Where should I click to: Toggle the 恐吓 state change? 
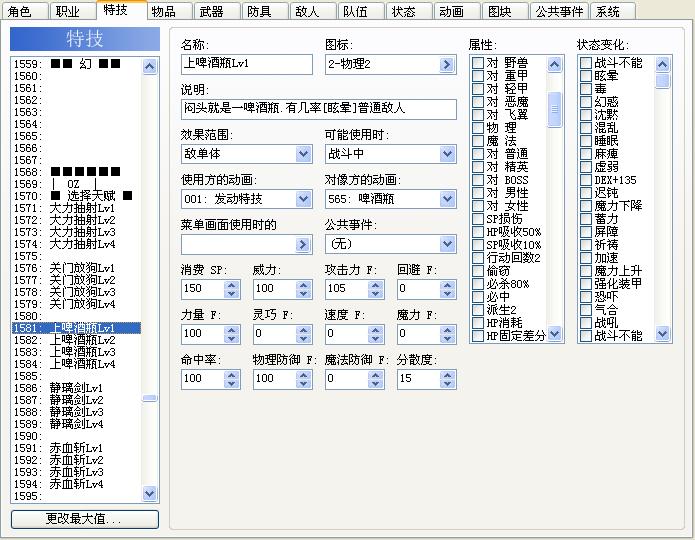tap(586, 297)
